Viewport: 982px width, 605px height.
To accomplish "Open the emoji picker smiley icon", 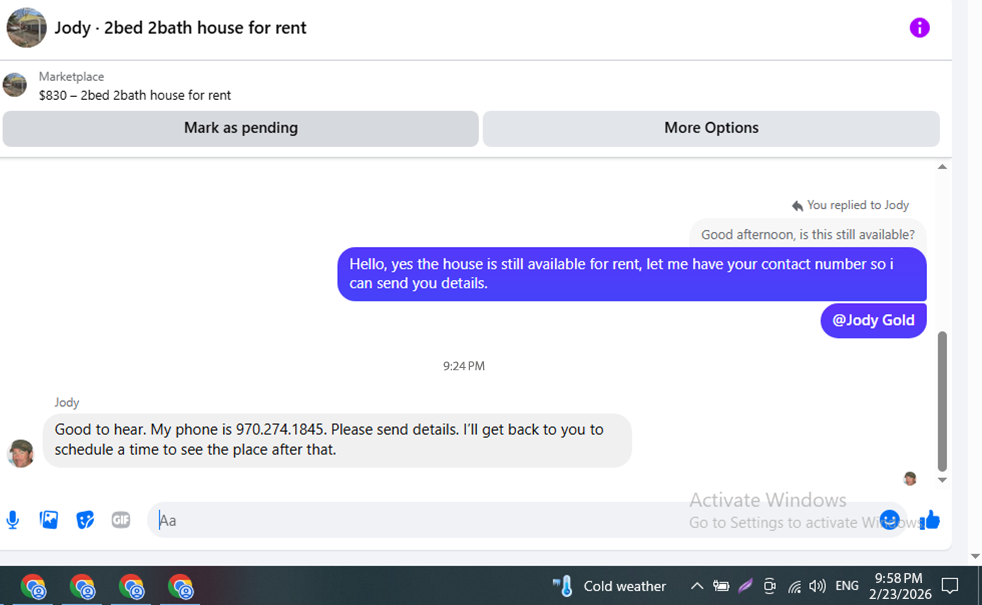I will [889, 520].
